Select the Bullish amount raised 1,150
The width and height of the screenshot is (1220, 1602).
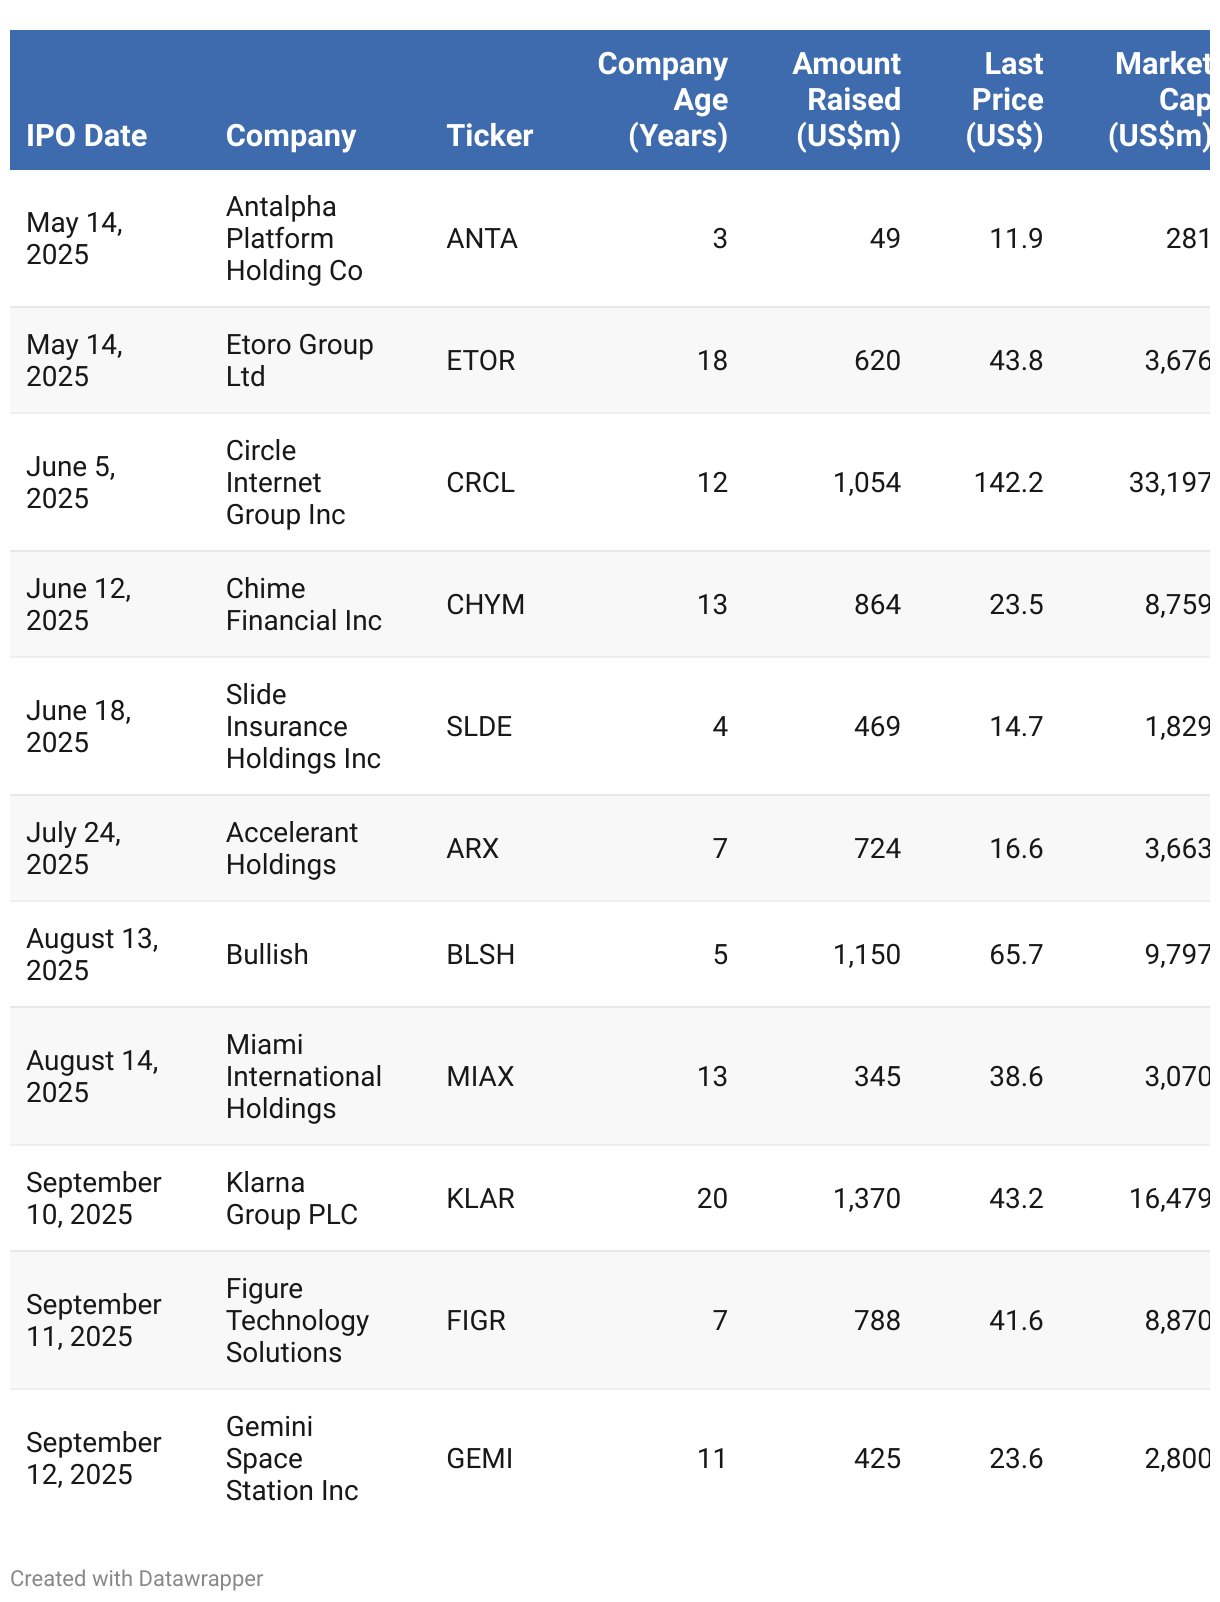867,955
